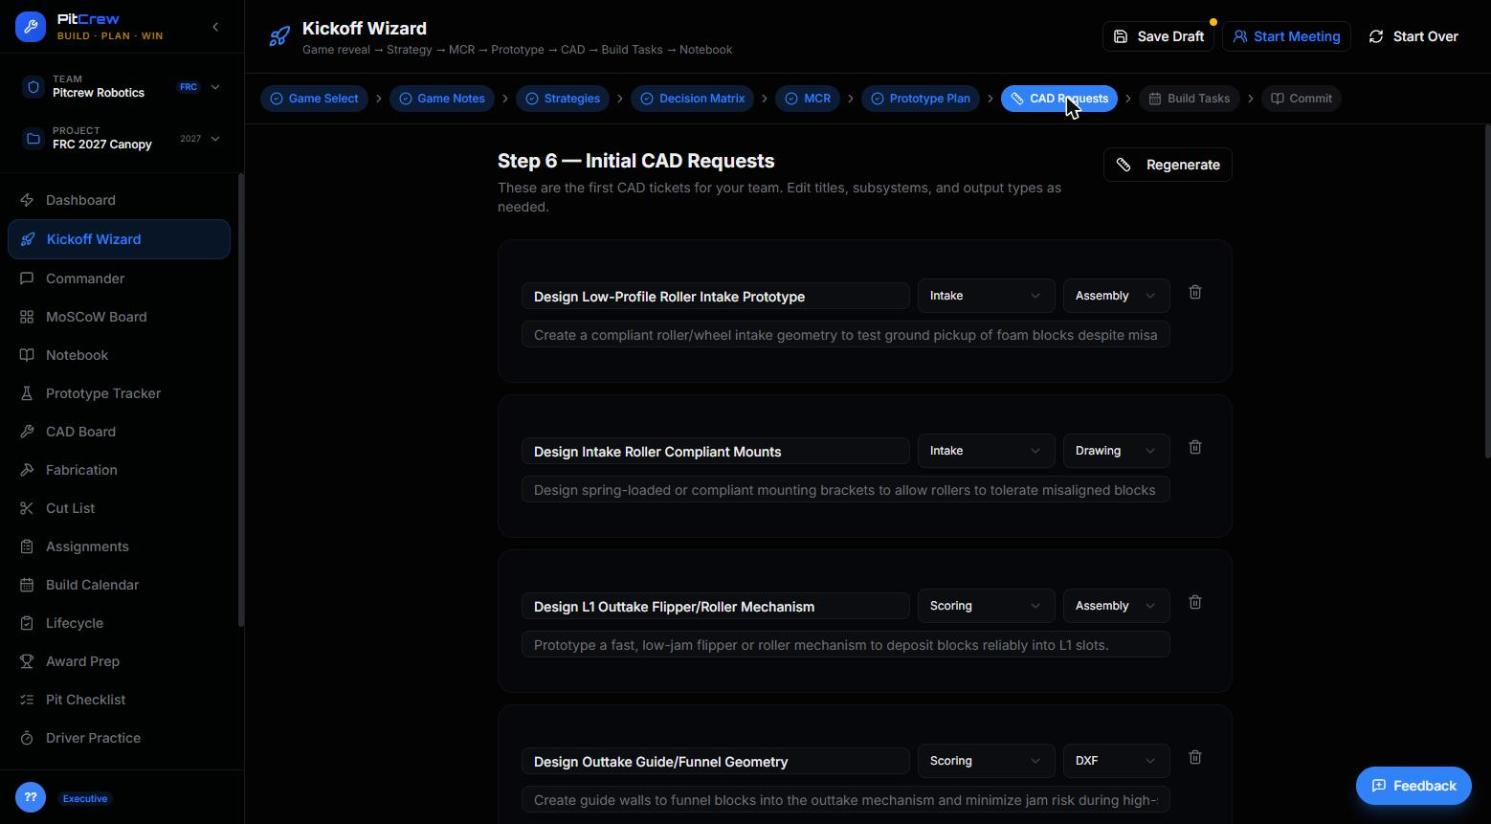This screenshot has height=824, width=1491.
Task: Regenerate the CAD requests
Action: pos(1168,165)
